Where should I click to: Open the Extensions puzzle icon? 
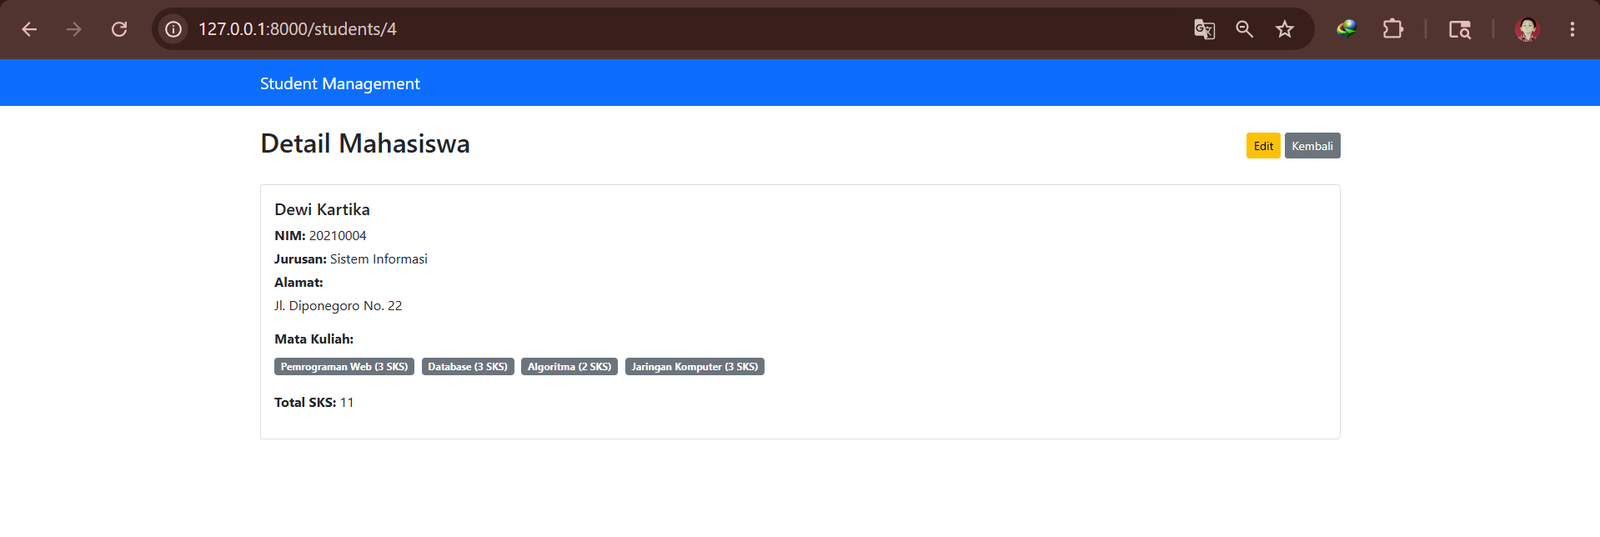click(x=1393, y=29)
